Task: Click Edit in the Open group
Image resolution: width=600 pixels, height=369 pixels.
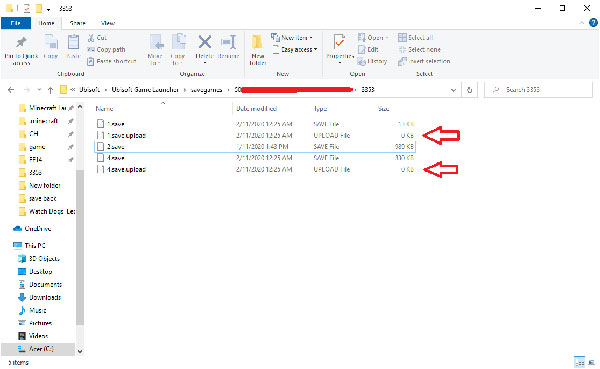Action: tap(368, 49)
